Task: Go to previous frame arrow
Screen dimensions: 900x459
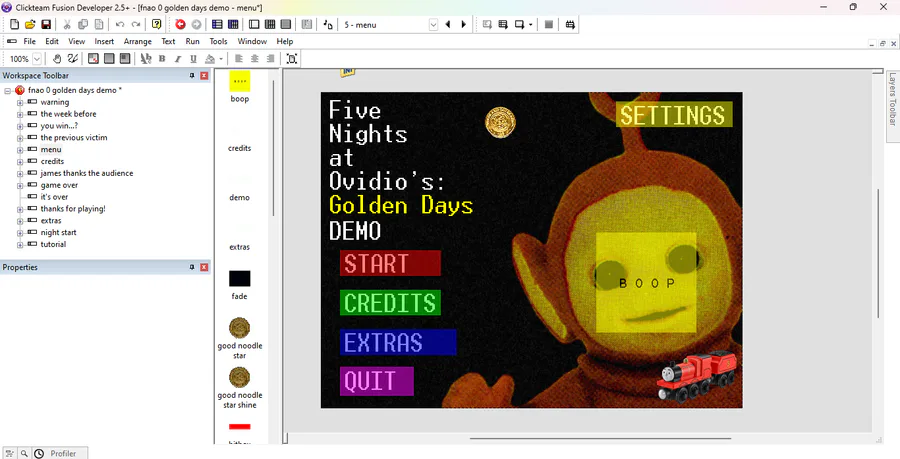Action: pyautogui.click(x=448, y=25)
